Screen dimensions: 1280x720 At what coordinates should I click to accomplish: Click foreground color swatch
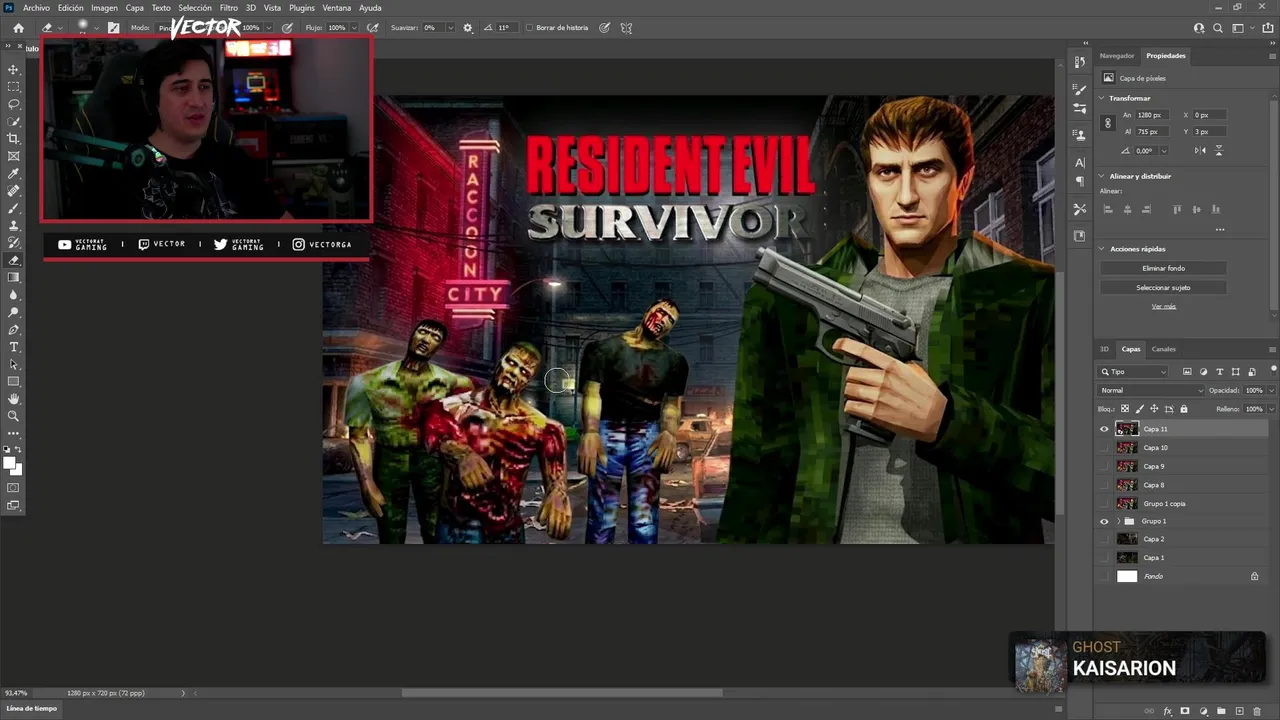tap(10, 463)
